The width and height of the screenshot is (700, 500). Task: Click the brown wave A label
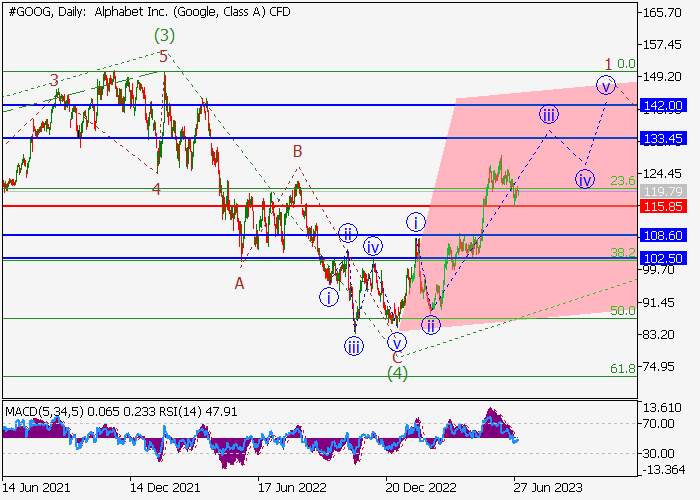point(240,283)
